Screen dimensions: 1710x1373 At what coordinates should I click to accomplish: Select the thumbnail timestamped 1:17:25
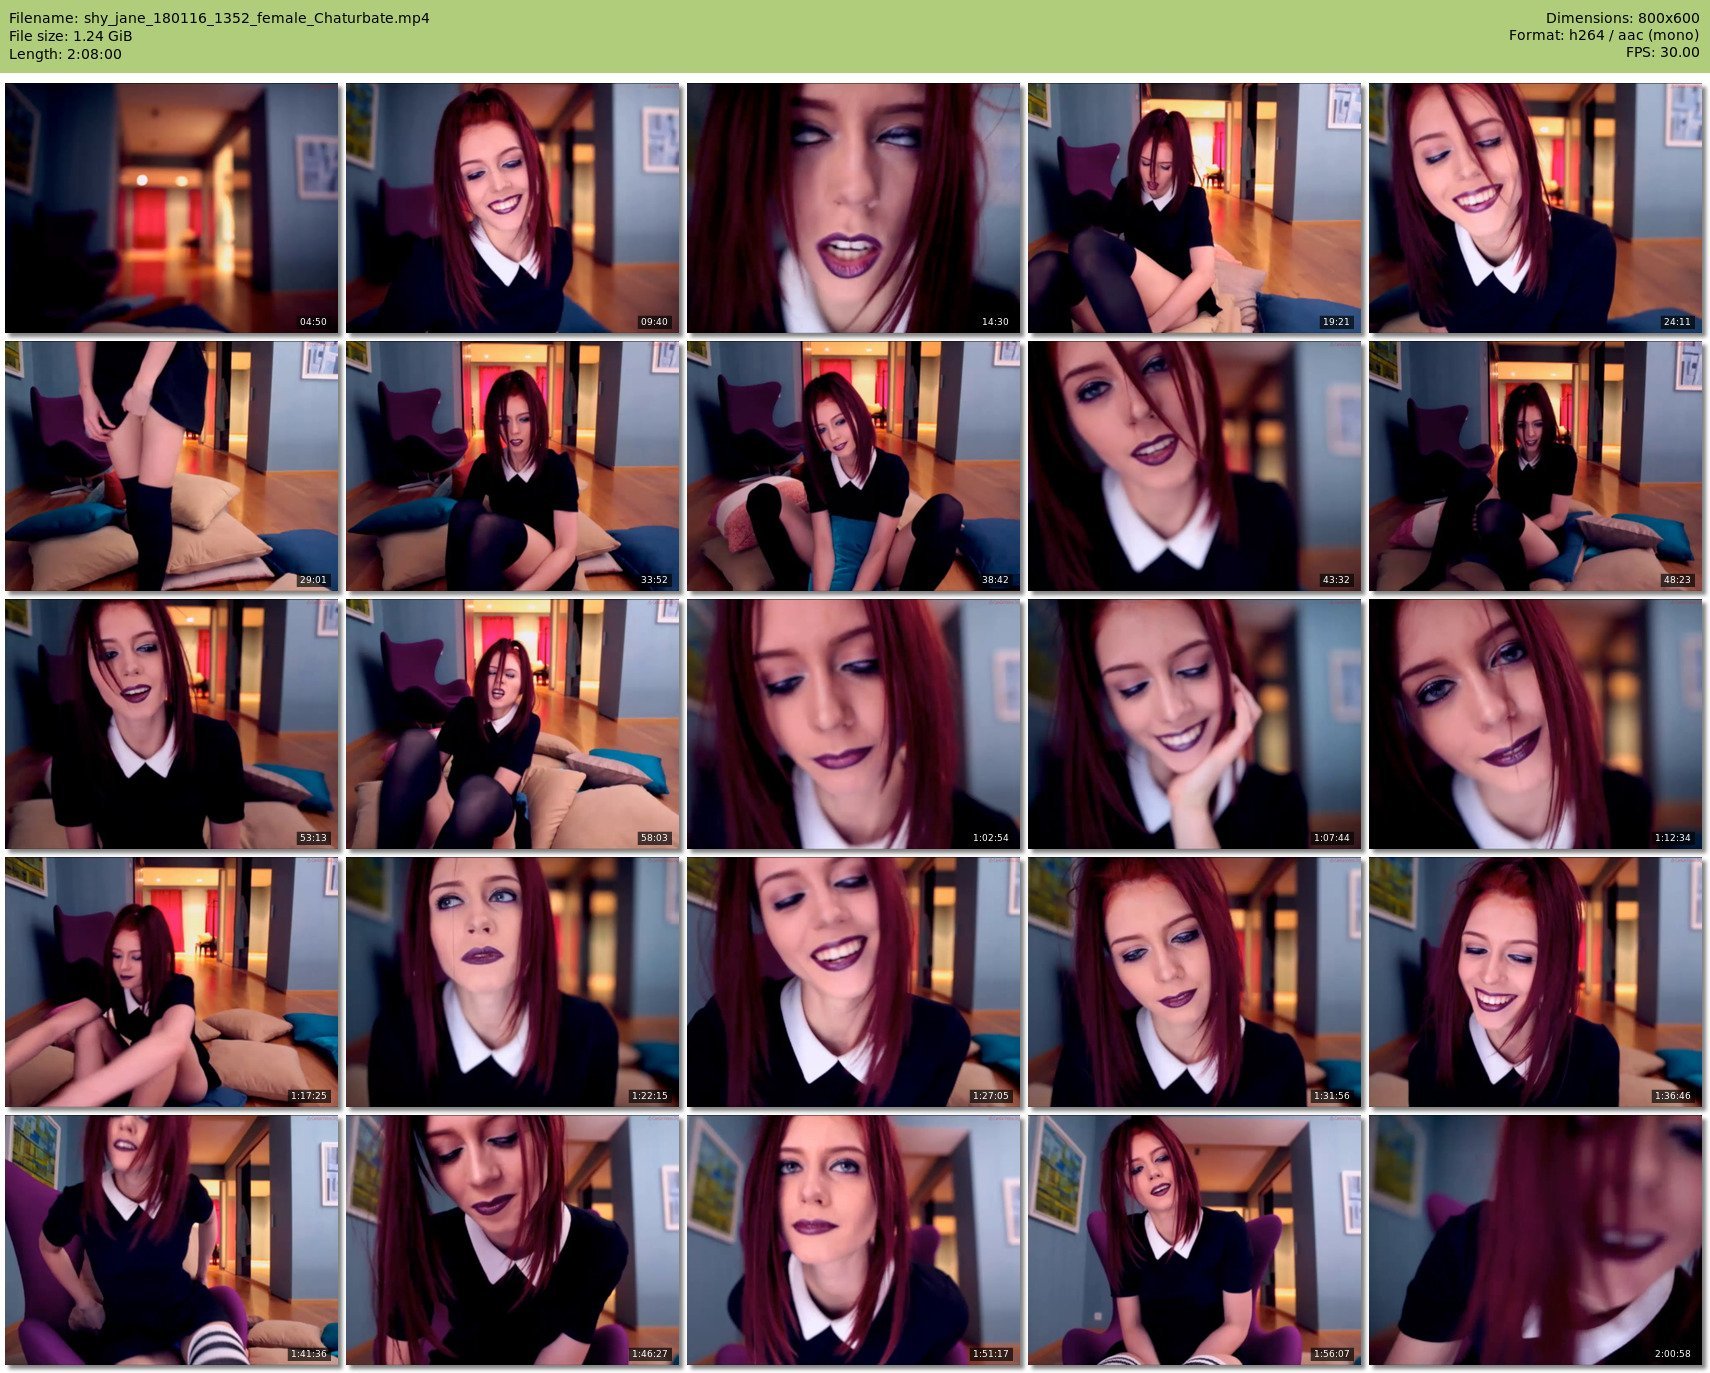172,982
